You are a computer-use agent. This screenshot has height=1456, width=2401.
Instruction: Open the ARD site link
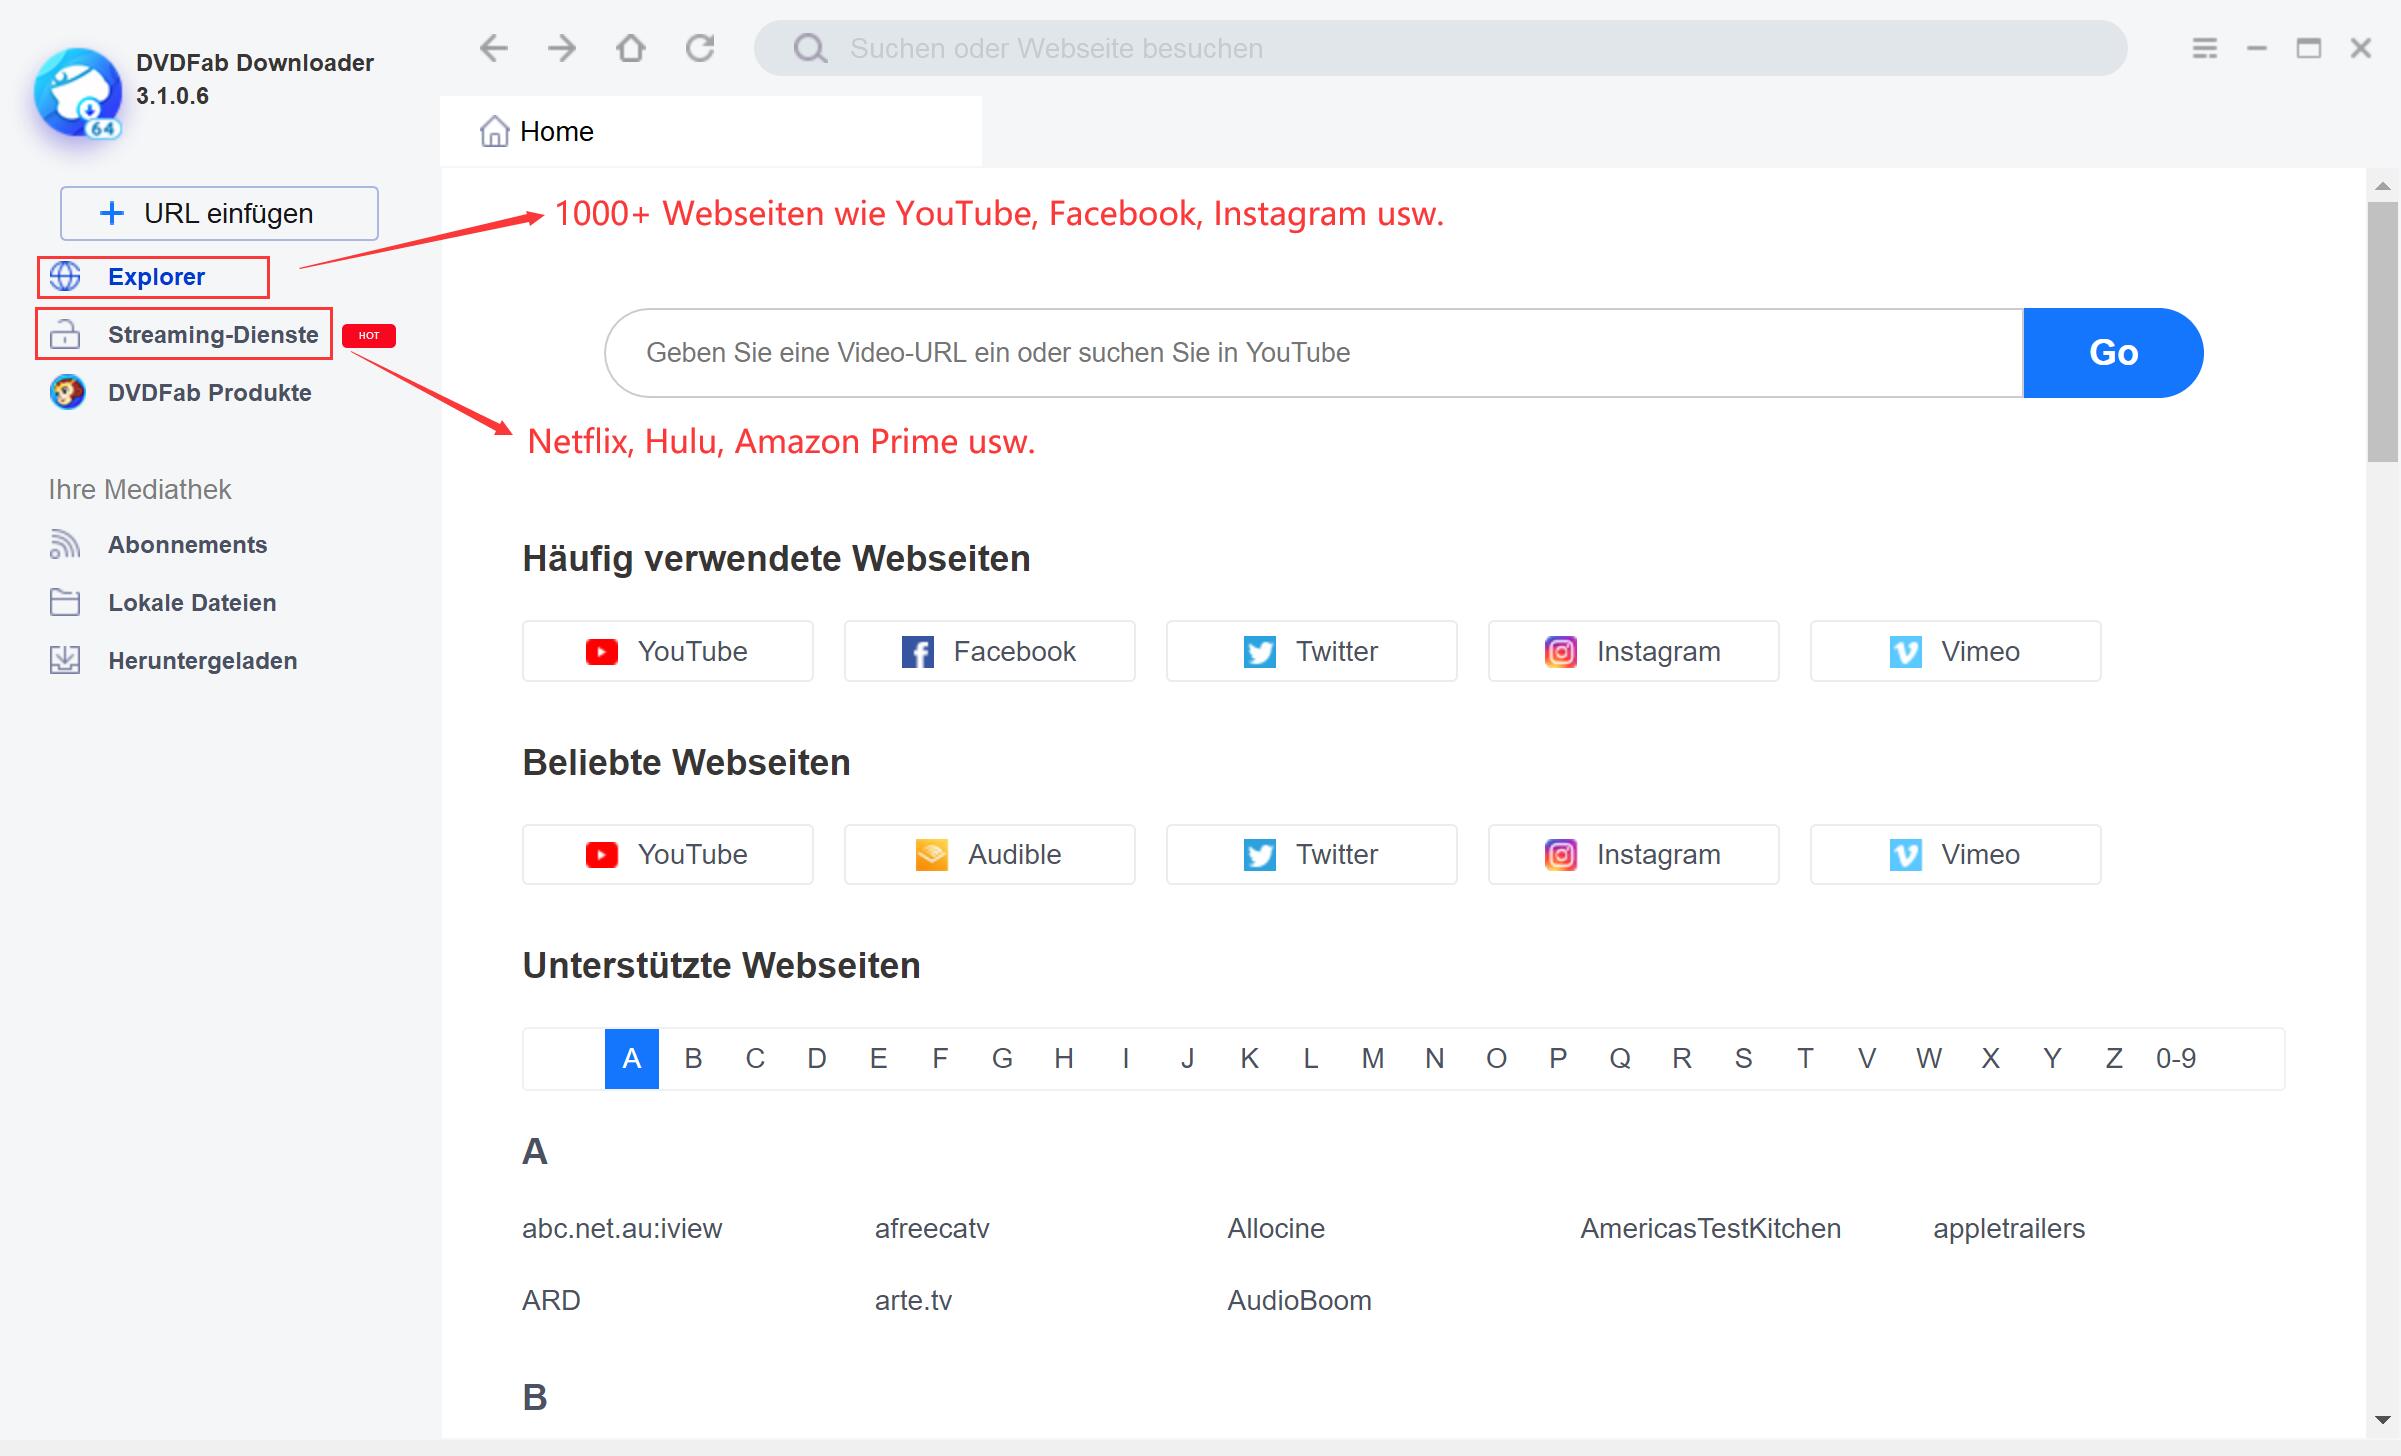pos(551,1300)
